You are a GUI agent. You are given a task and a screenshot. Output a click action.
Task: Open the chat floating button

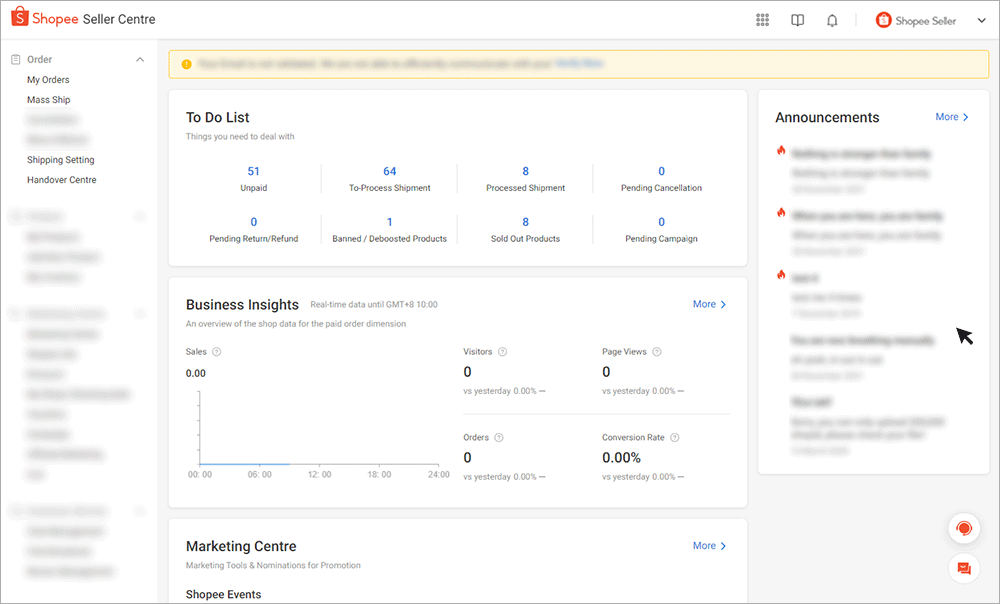coord(964,568)
